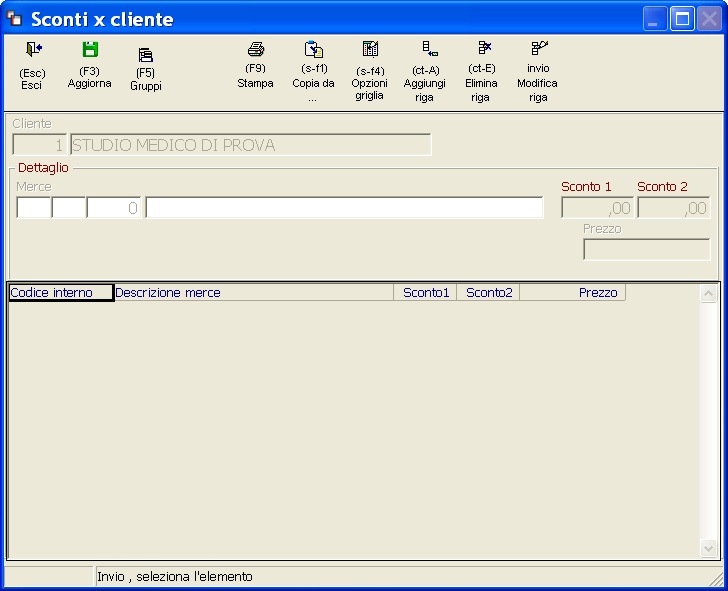
Task: Click the Merce description text field
Action: tap(344, 208)
